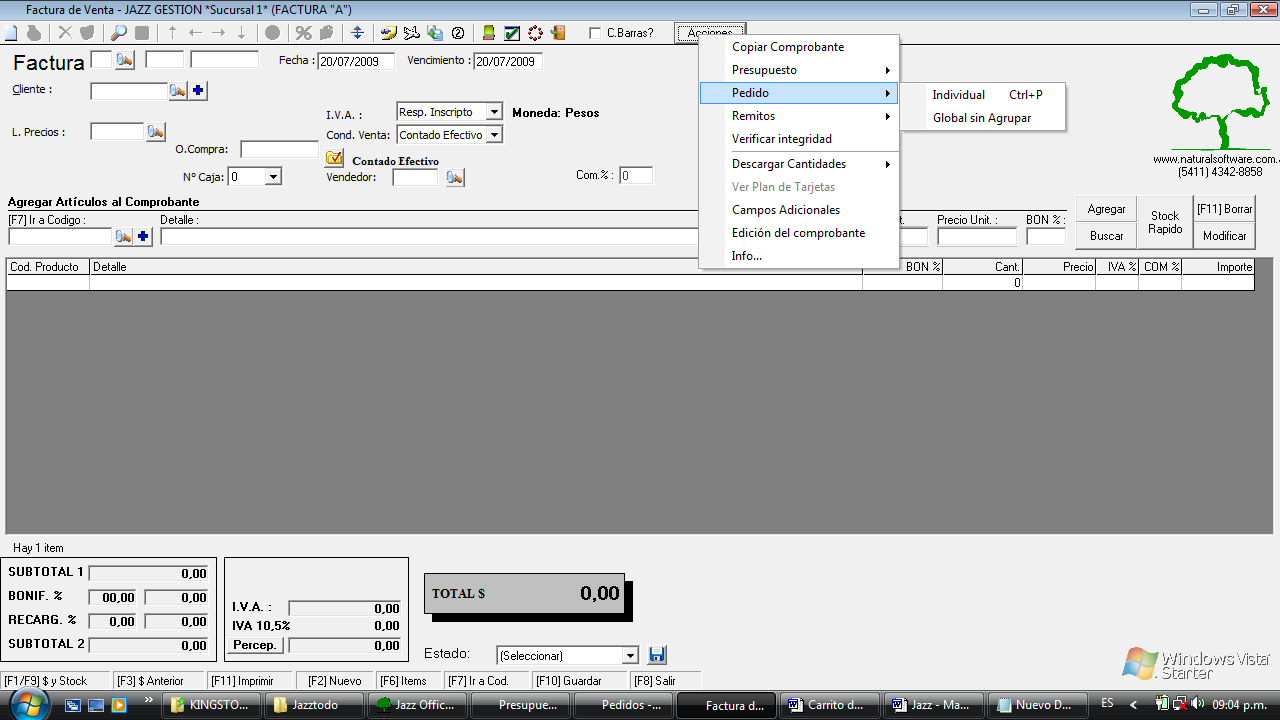Click the Windows Start orb
This screenshot has width=1280, height=720.
(x=30, y=704)
